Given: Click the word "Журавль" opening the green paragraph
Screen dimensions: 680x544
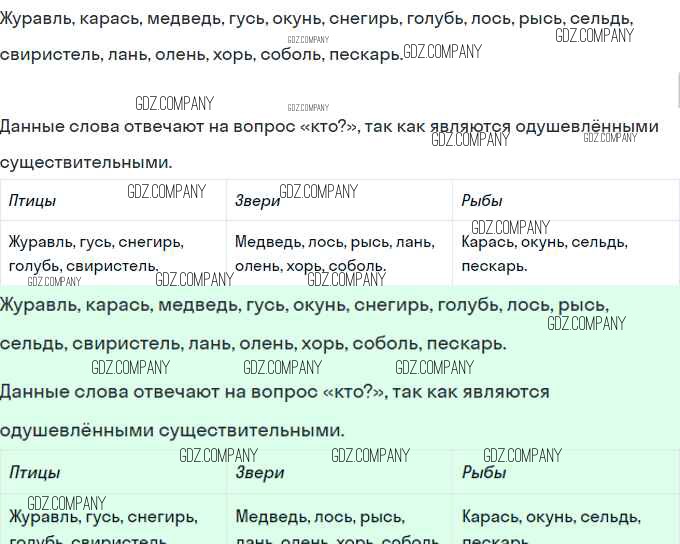Looking at the screenshot, I should click(38, 305).
